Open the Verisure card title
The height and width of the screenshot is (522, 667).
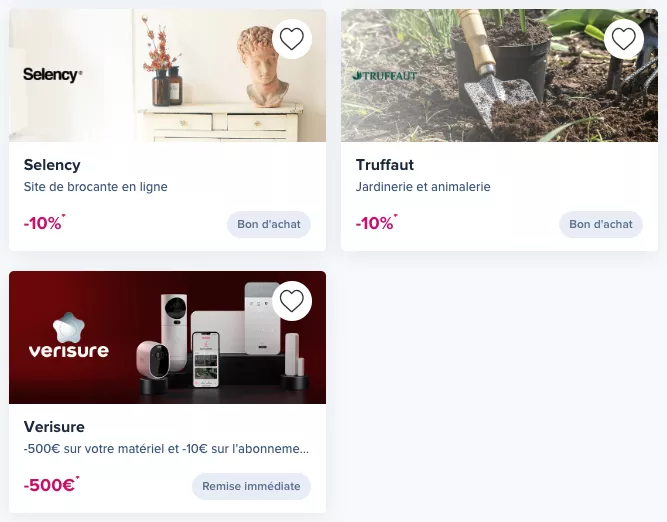click(x=54, y=427)
